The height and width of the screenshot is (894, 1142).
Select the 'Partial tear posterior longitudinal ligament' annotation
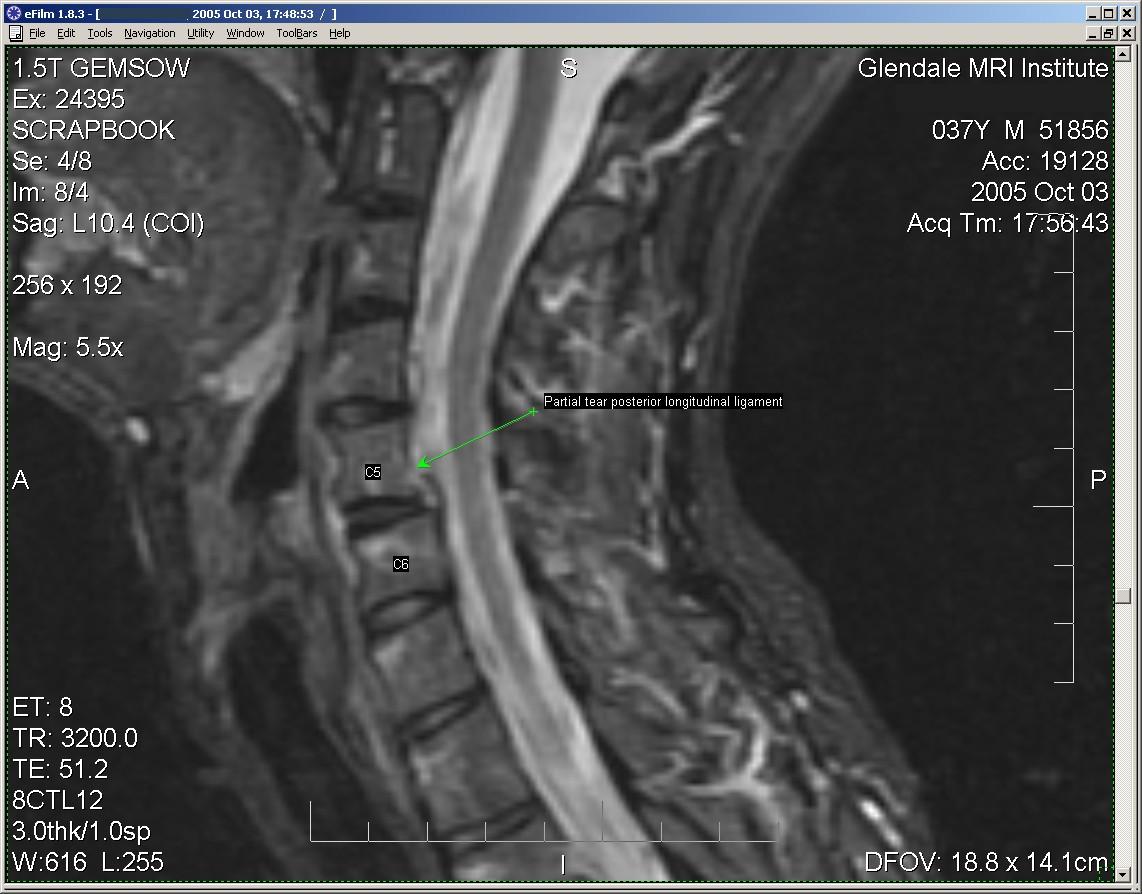pos(663,402)
